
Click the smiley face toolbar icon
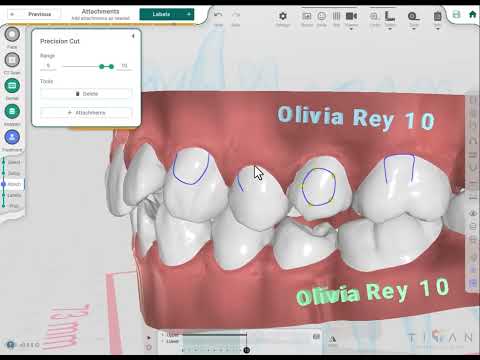(322, 16)
